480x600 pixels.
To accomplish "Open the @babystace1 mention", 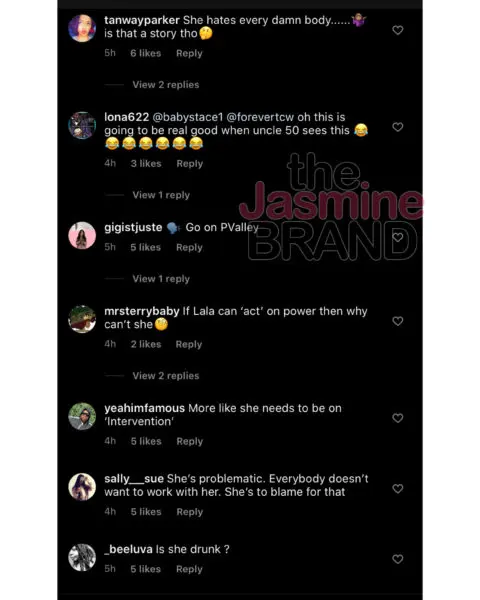I will click(188, 117).
